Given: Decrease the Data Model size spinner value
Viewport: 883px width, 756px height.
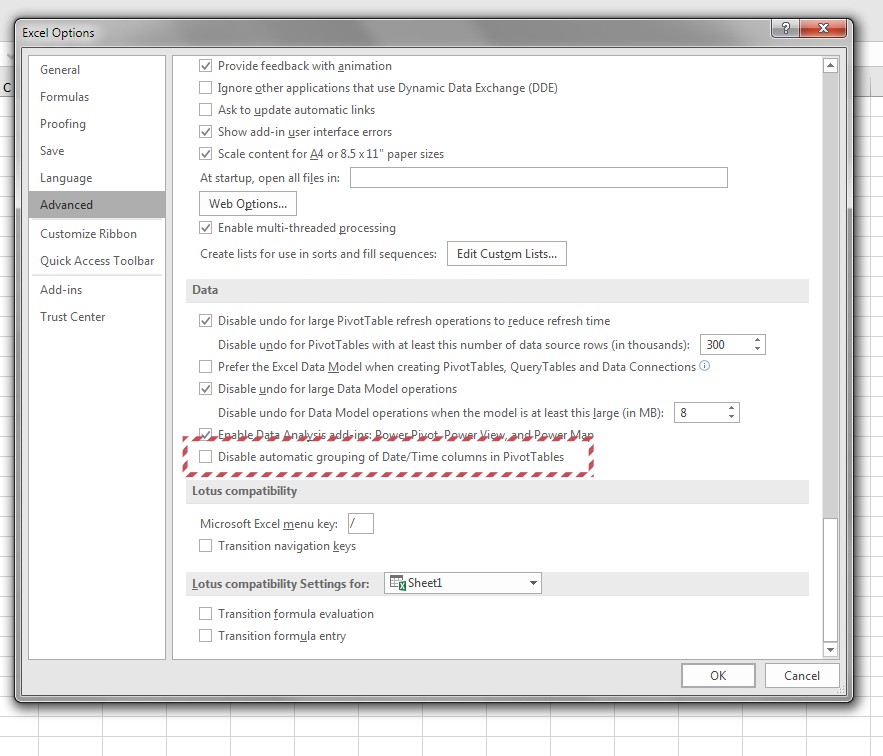Looking at the screenshot, I should [733, 417].
